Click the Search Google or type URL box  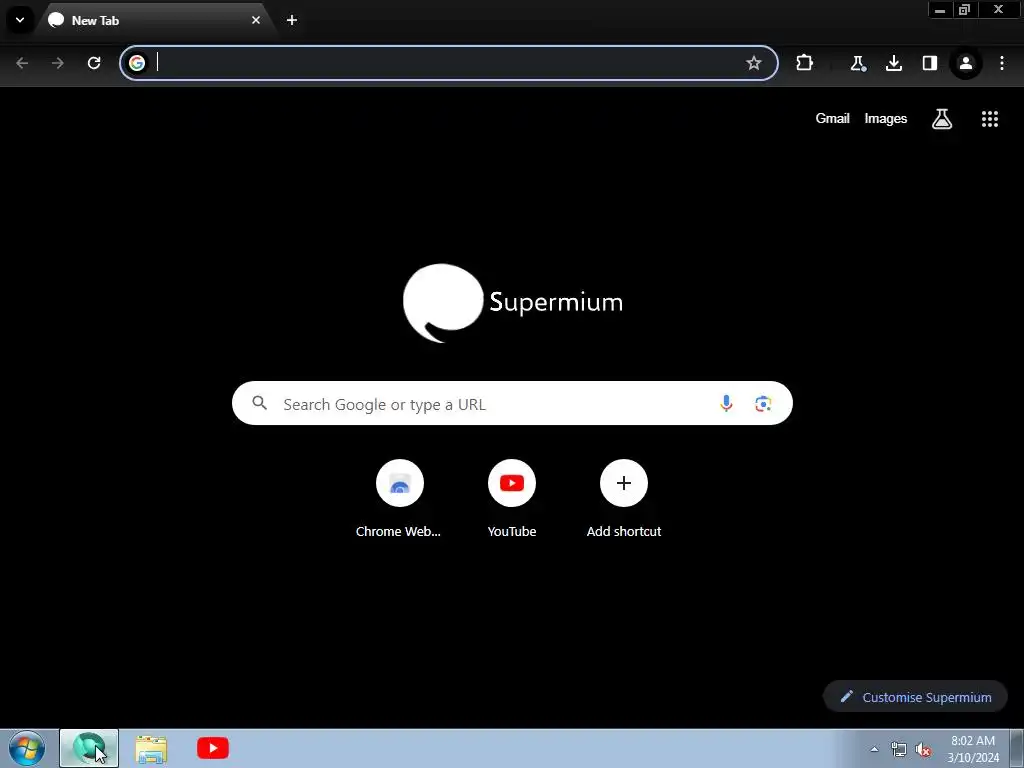[512, 403]
